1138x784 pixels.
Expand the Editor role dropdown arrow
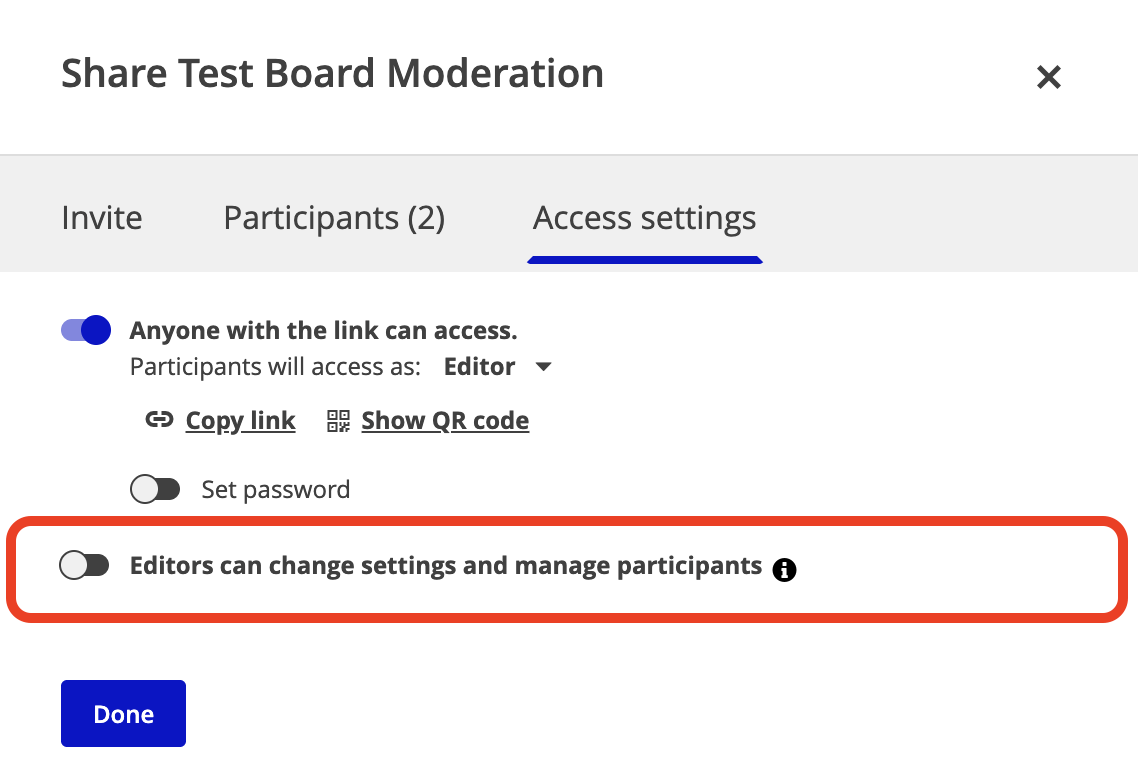coord(544,367)
